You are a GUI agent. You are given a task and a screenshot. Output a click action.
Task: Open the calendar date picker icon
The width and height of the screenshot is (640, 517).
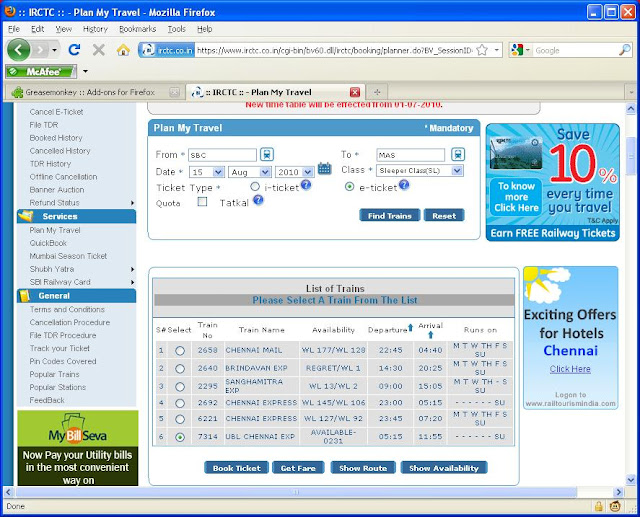(324, 168)
